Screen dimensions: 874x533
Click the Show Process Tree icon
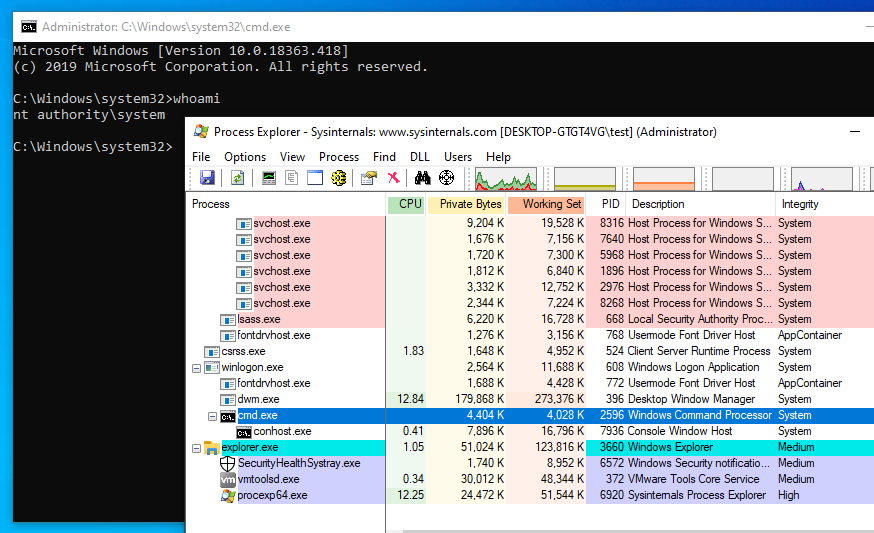point(292,178)
